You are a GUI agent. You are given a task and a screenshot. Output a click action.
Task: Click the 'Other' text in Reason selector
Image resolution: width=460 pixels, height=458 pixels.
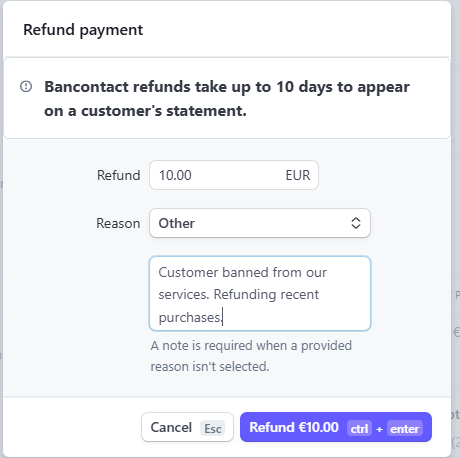(177, 223)
